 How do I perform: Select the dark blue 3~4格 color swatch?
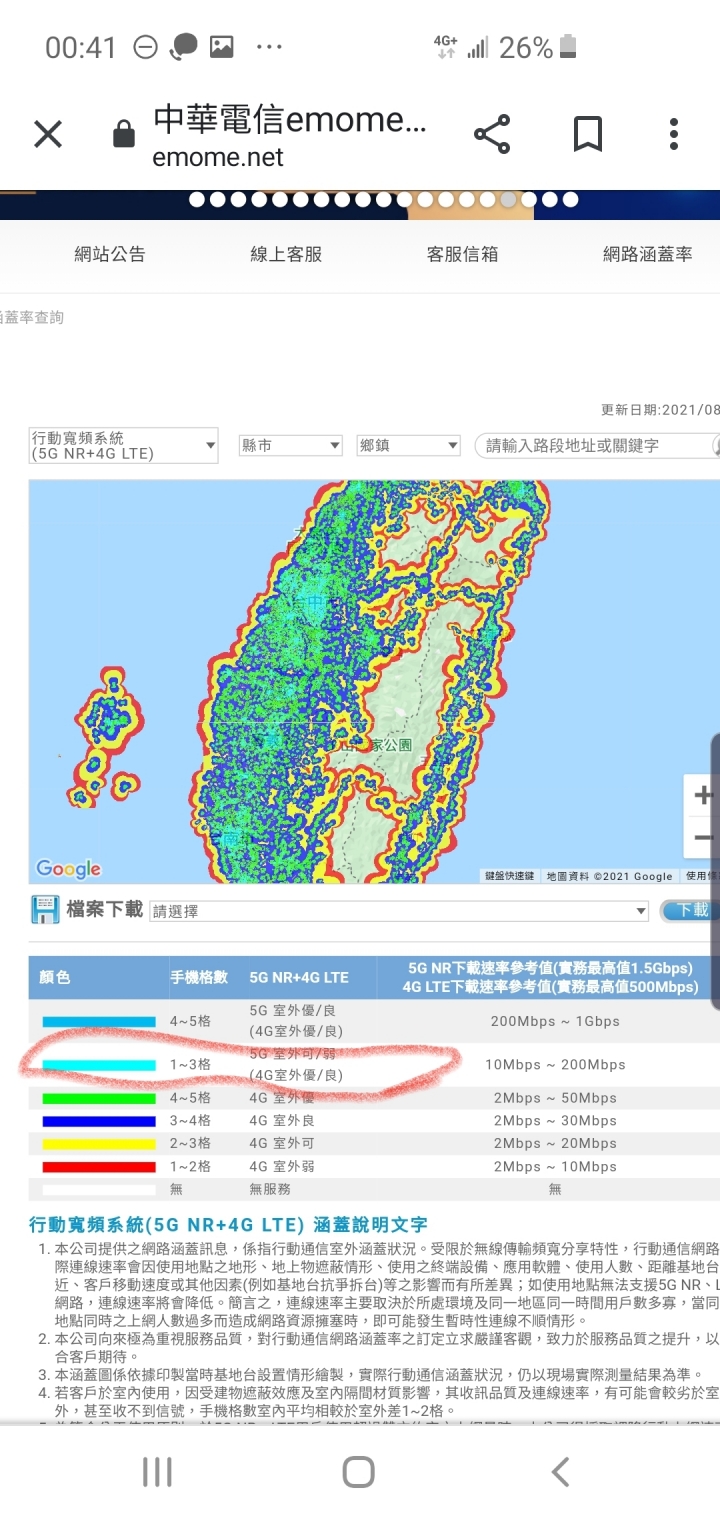(99, 1121)
